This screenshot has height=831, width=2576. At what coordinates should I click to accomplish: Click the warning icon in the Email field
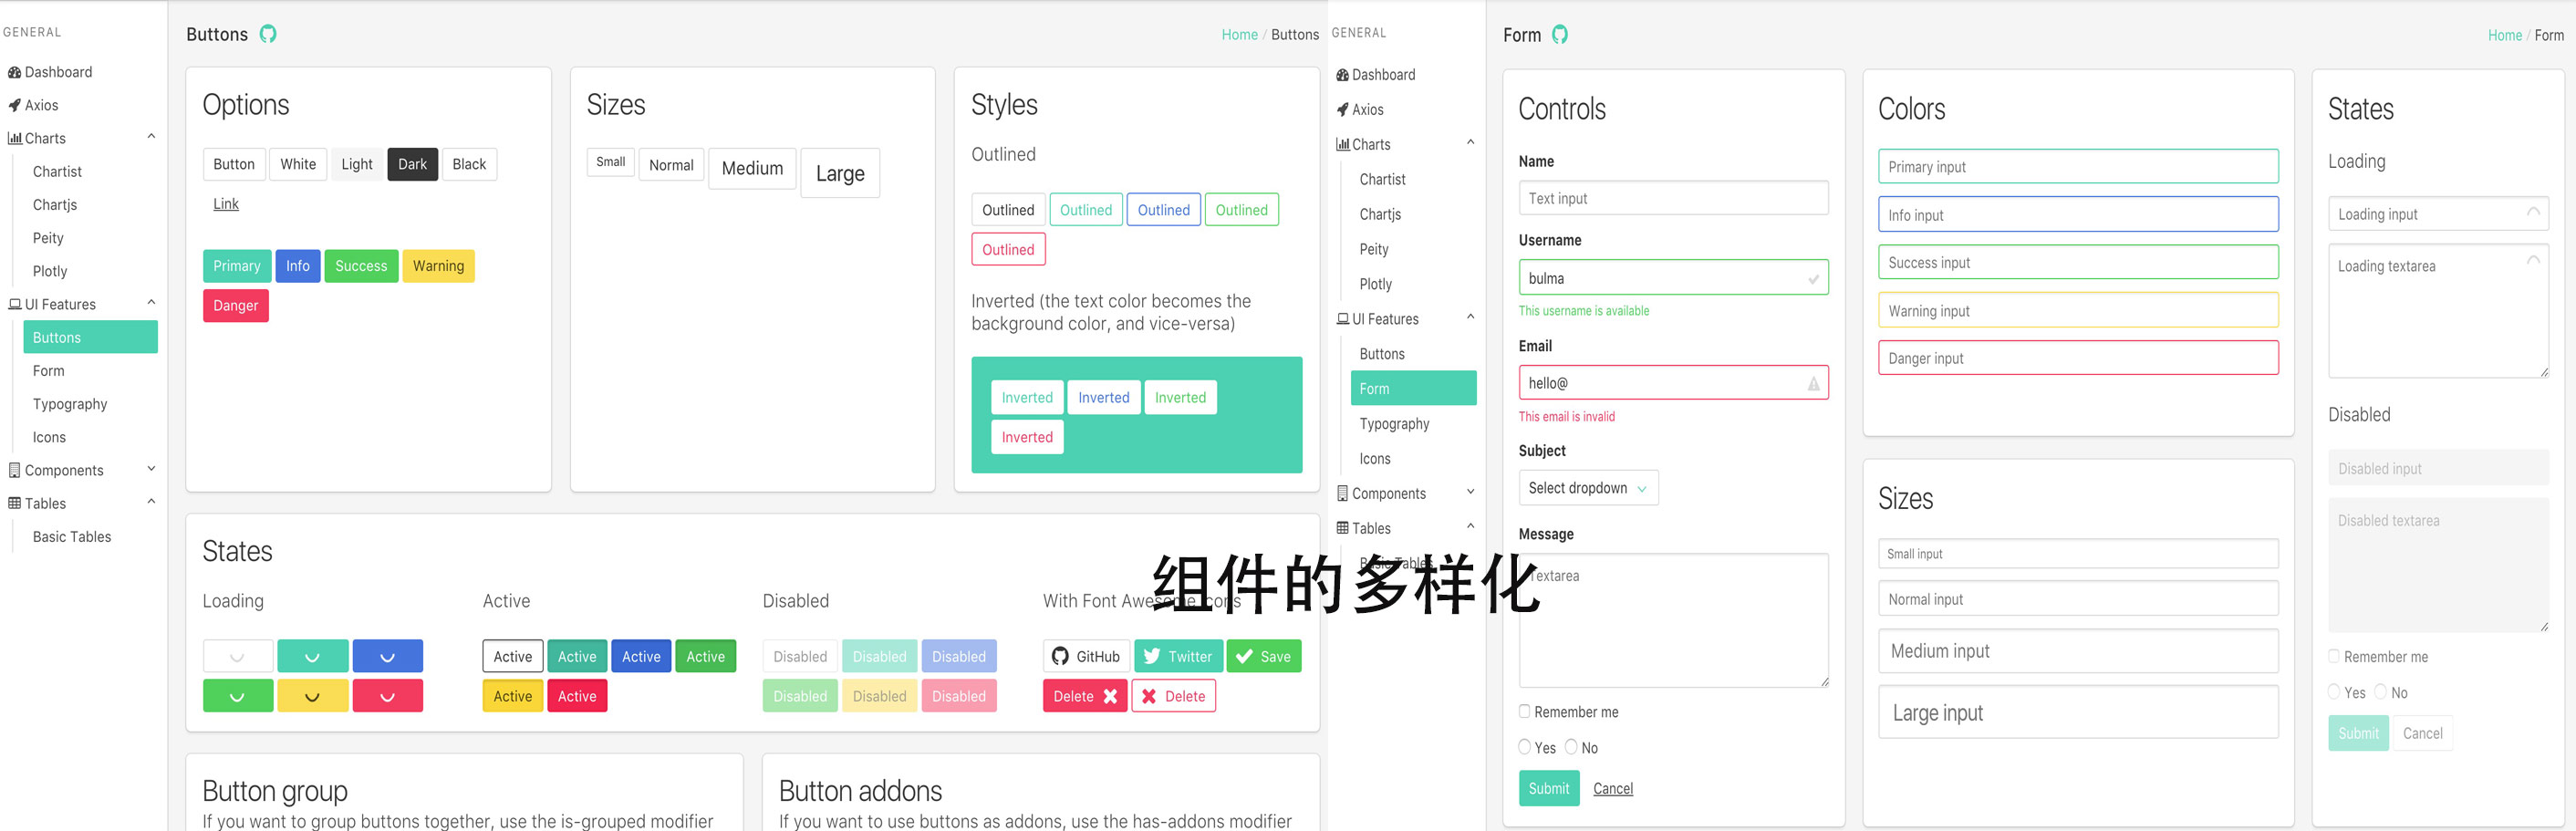(x=1813, y=384)
